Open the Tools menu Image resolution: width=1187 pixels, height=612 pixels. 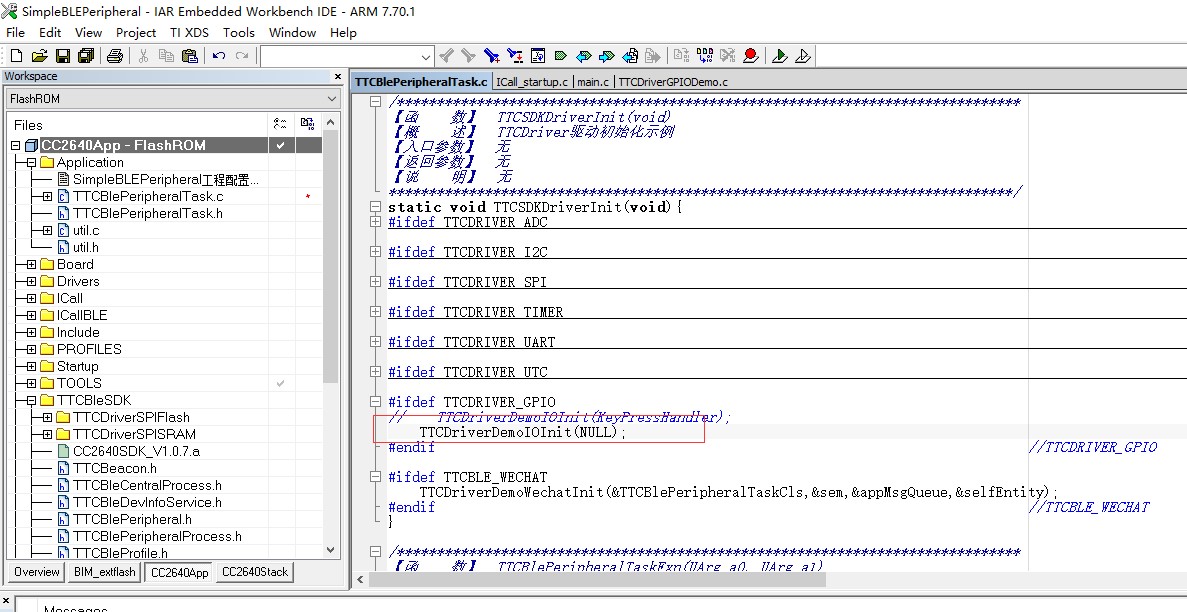[x=238, y=33]
